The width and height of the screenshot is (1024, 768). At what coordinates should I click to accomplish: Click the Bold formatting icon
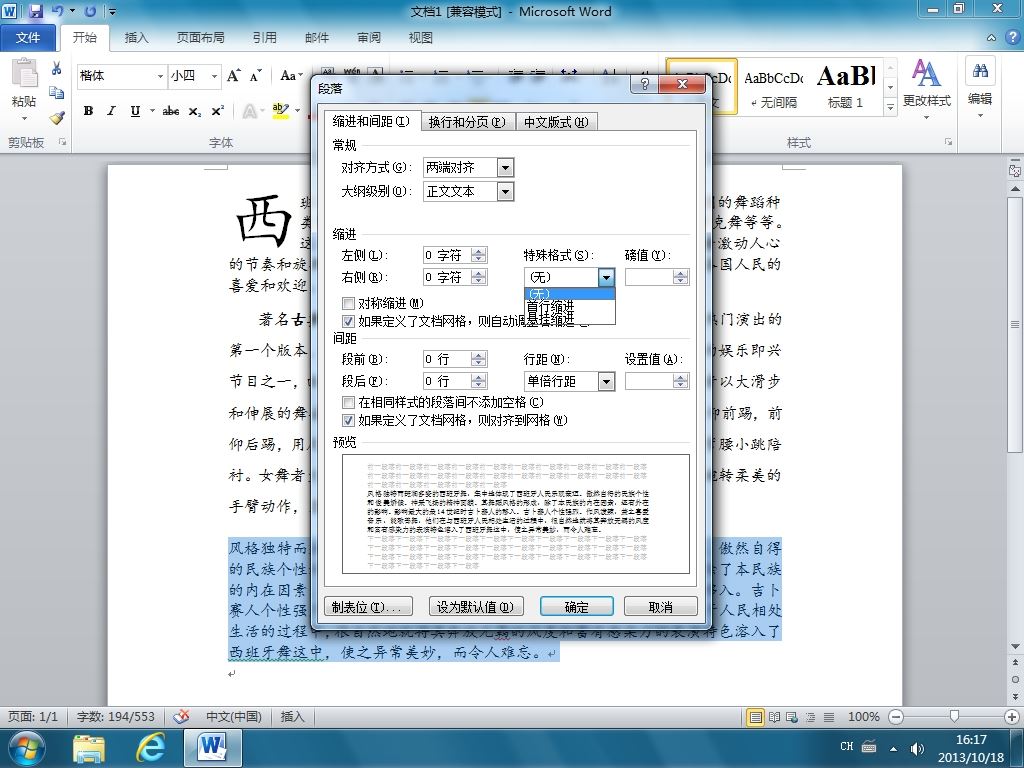tap(88, 111)
